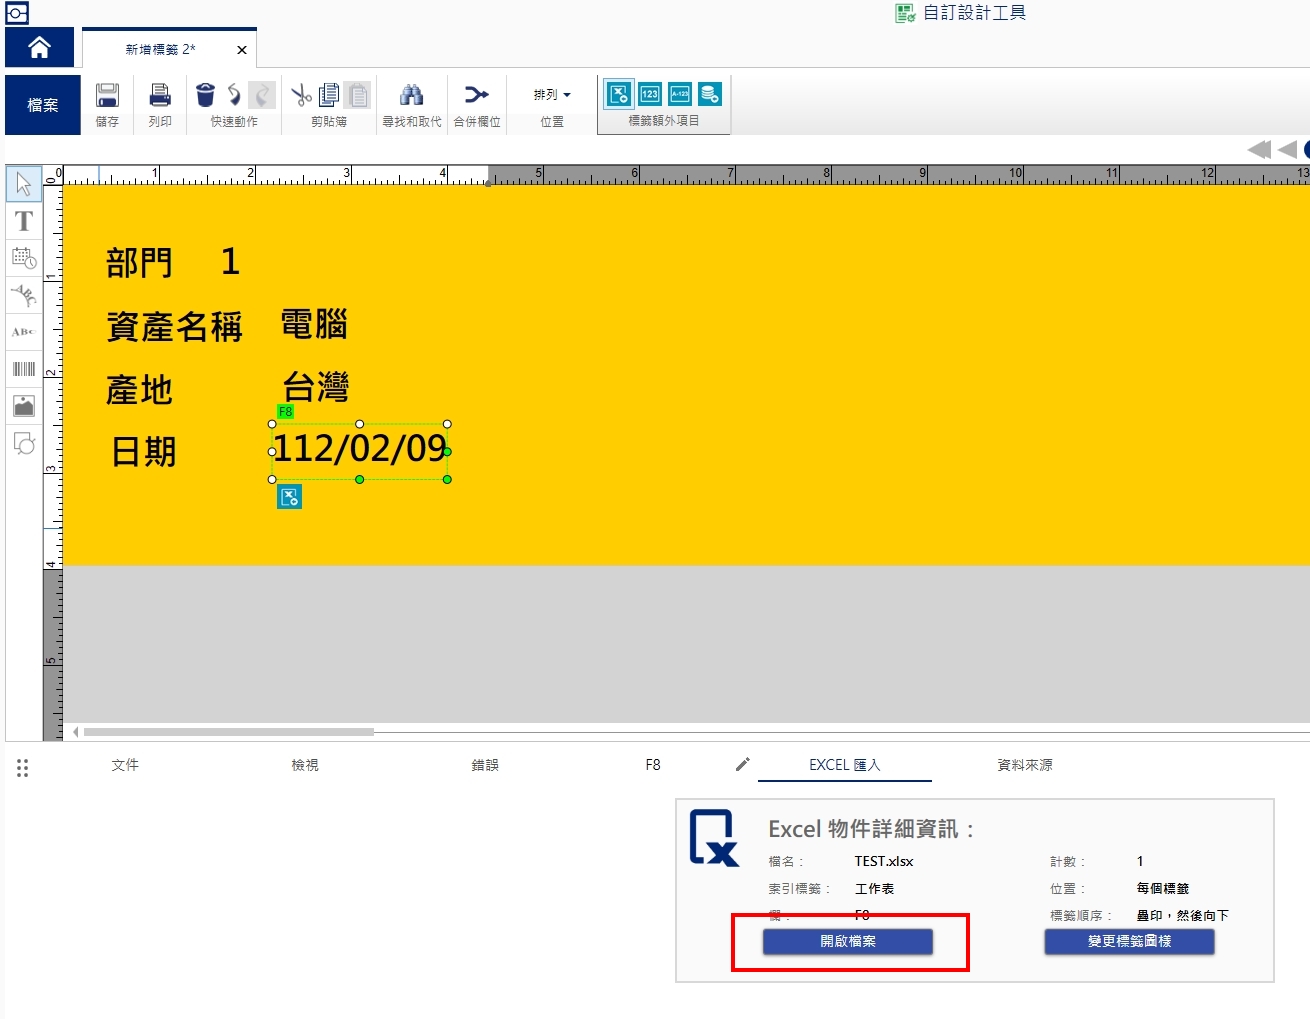This screenshot has height=1019, width=1310.
Task: Click the Merge Fields (合併欄位) icon
Action: pos(477,95)
